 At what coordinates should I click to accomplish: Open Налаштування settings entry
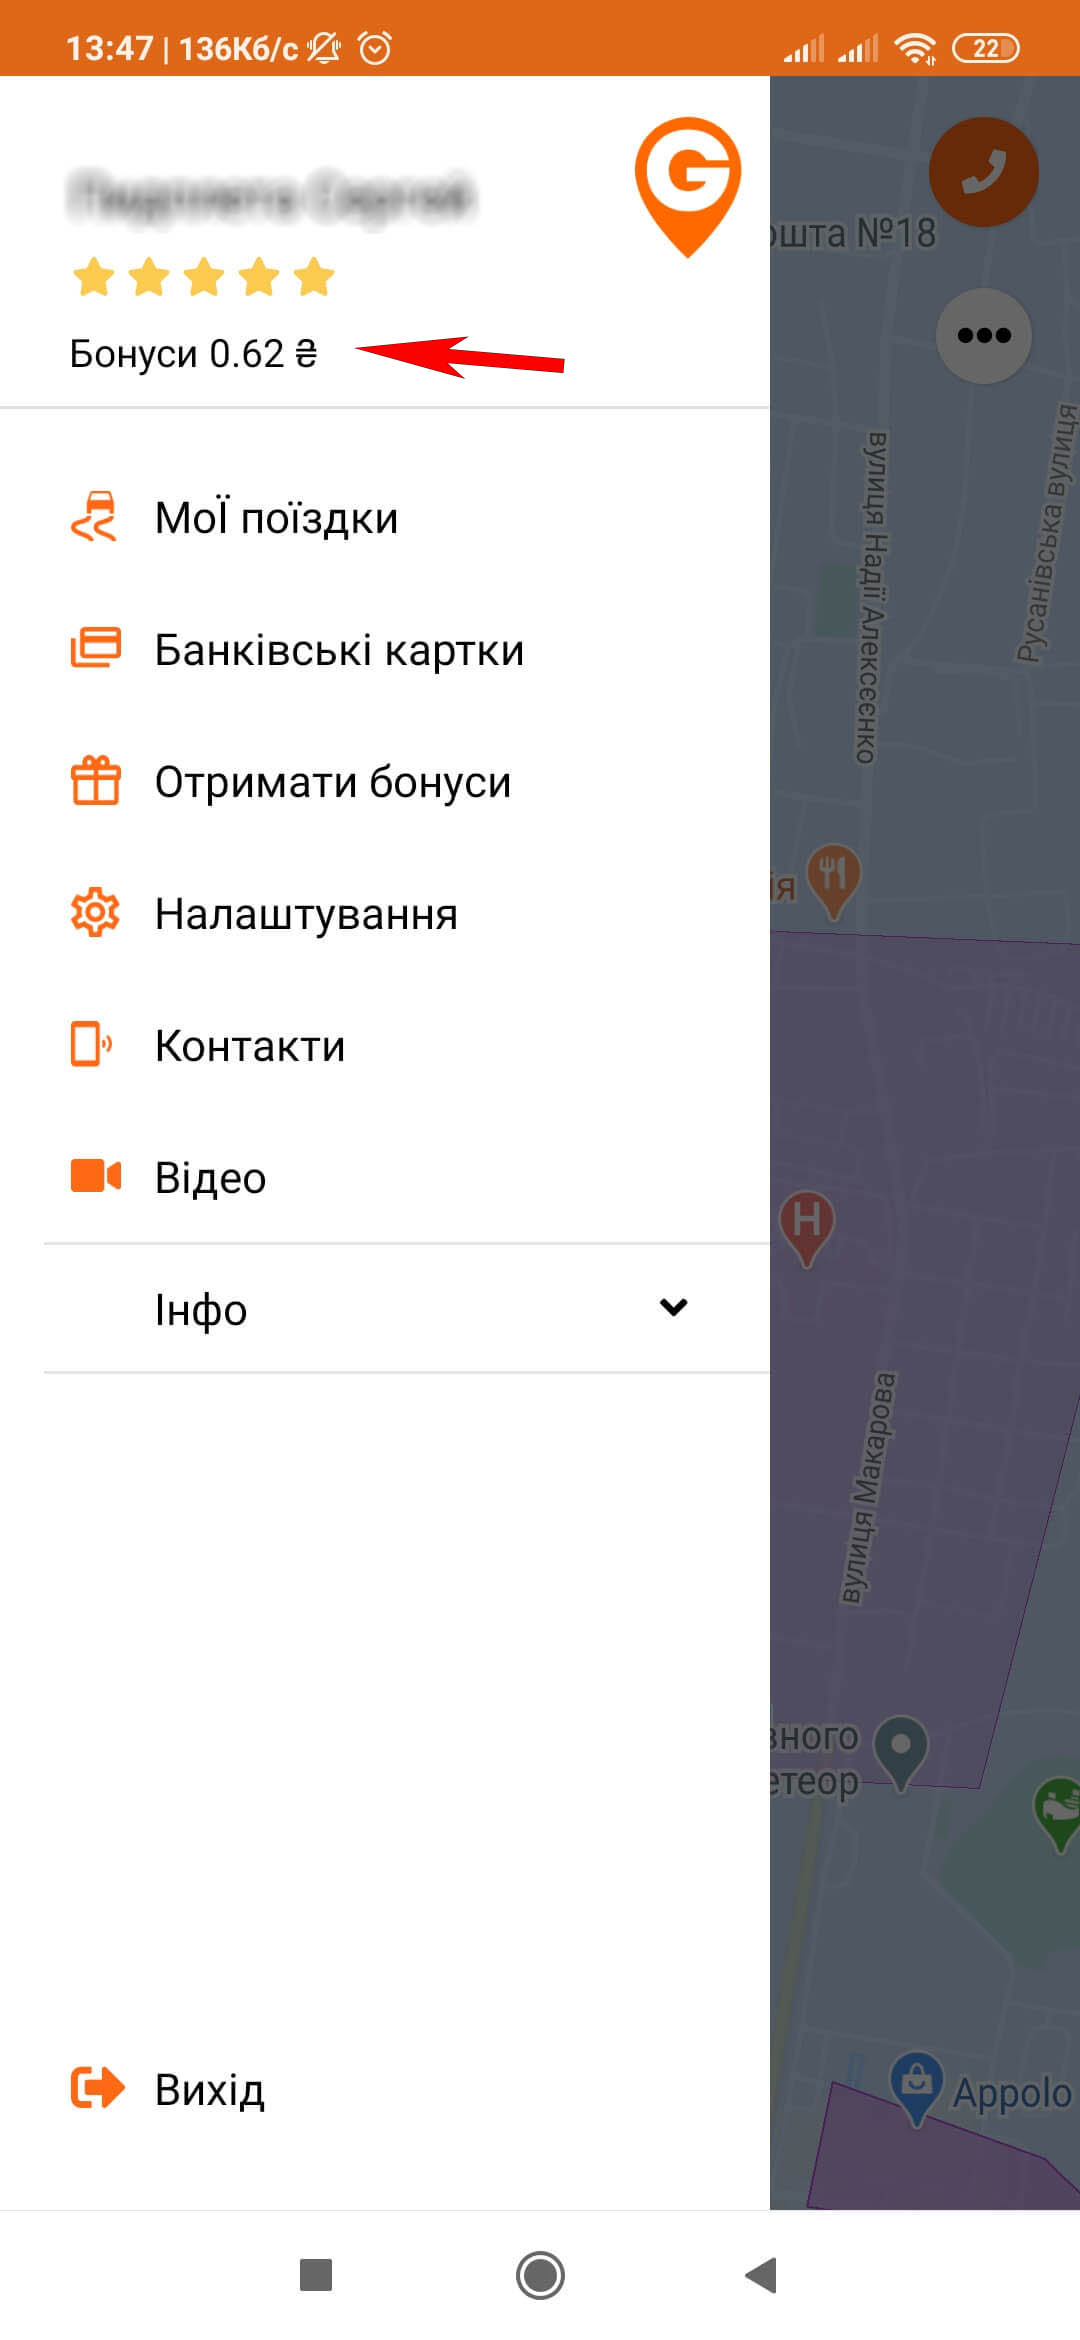(385, 914)
